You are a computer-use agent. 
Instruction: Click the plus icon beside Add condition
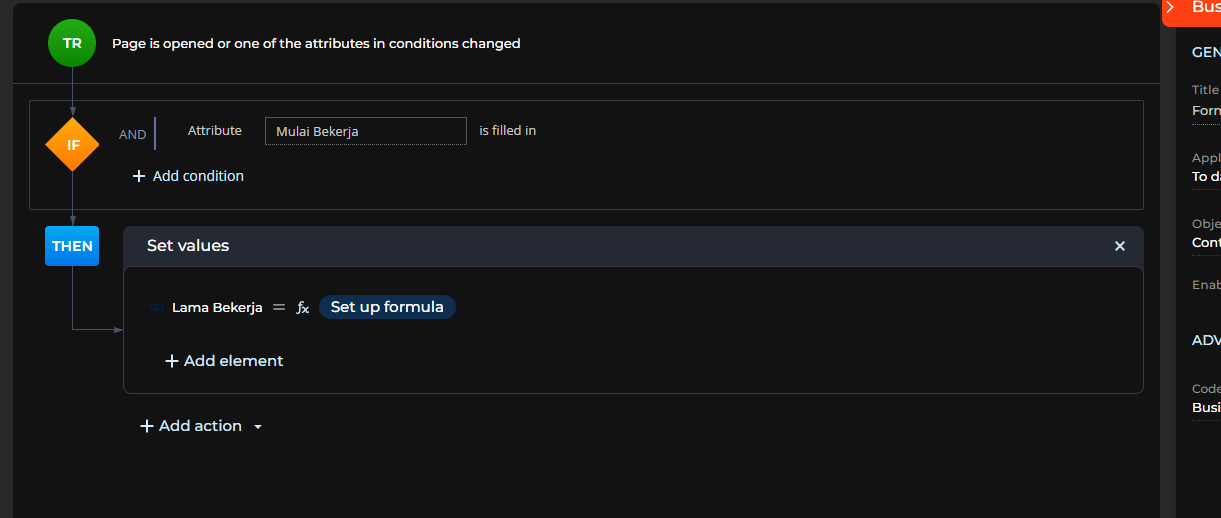point(139,176)
